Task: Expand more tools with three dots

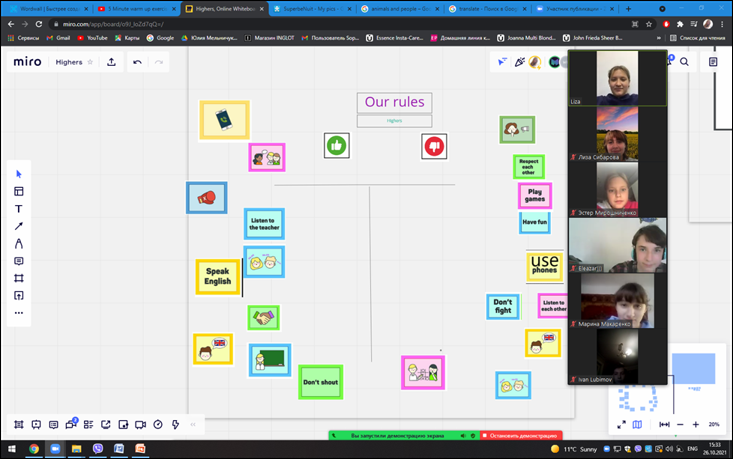Action: click(x=18, y=313)
